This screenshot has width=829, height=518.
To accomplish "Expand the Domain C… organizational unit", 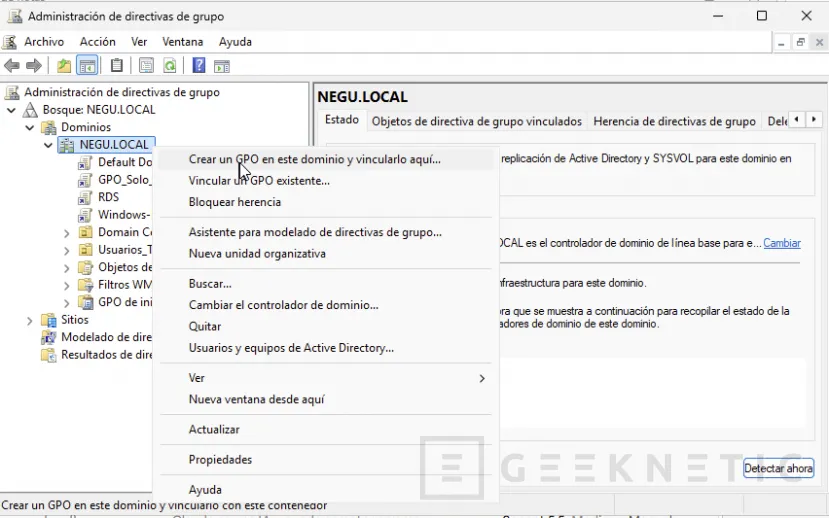I will click(x=67, y=233).
